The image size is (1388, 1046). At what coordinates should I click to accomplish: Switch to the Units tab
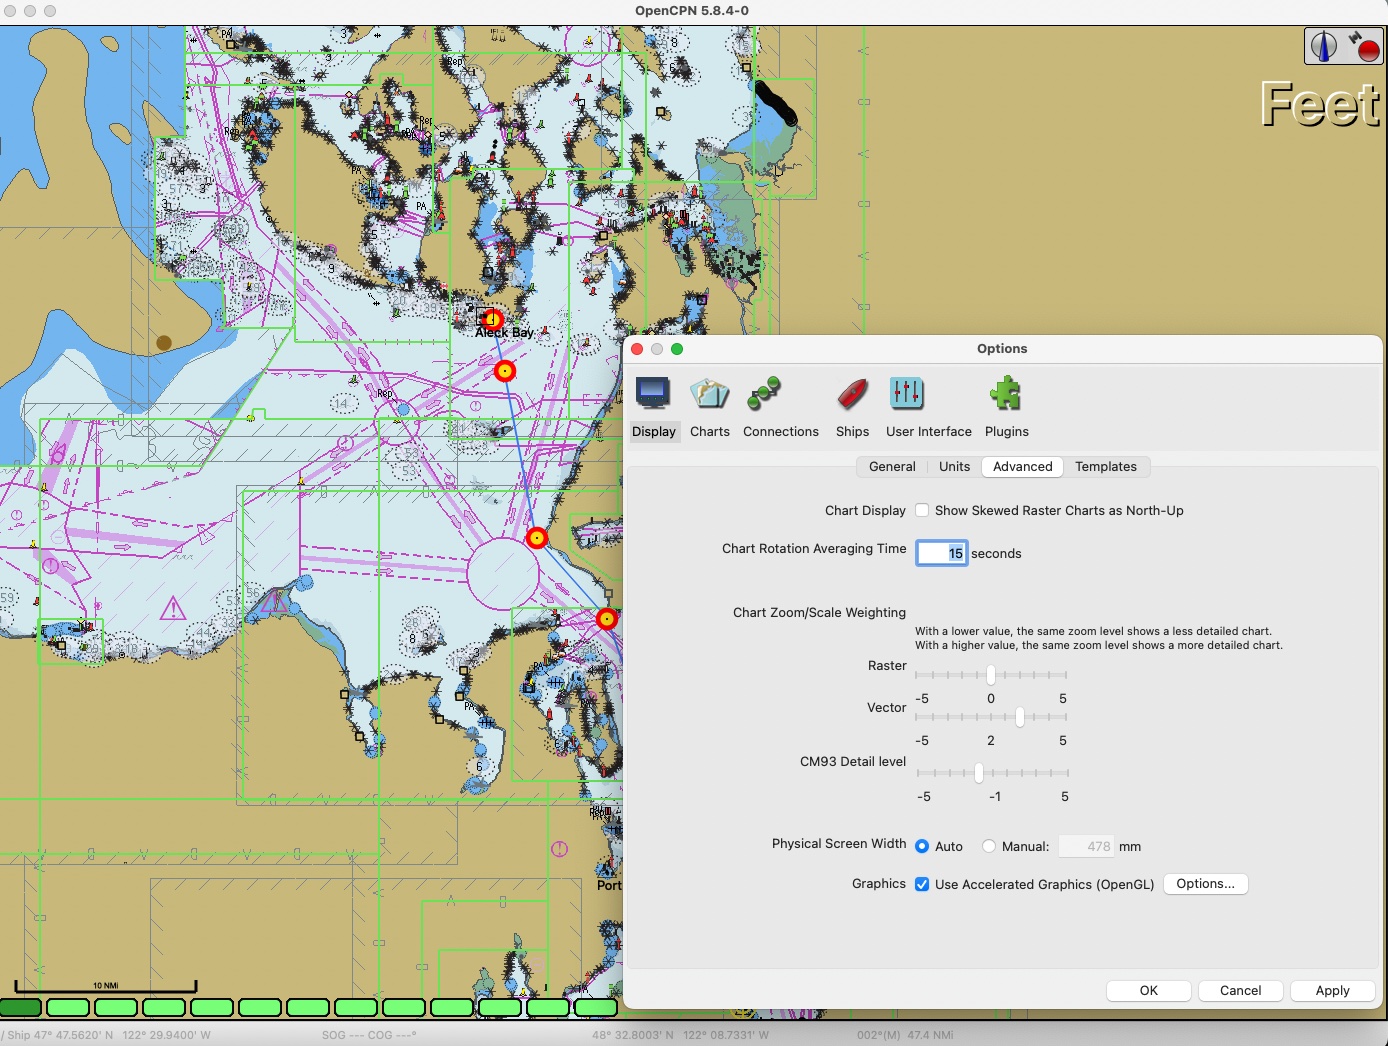pyautogui.click(x=954, y=467)
